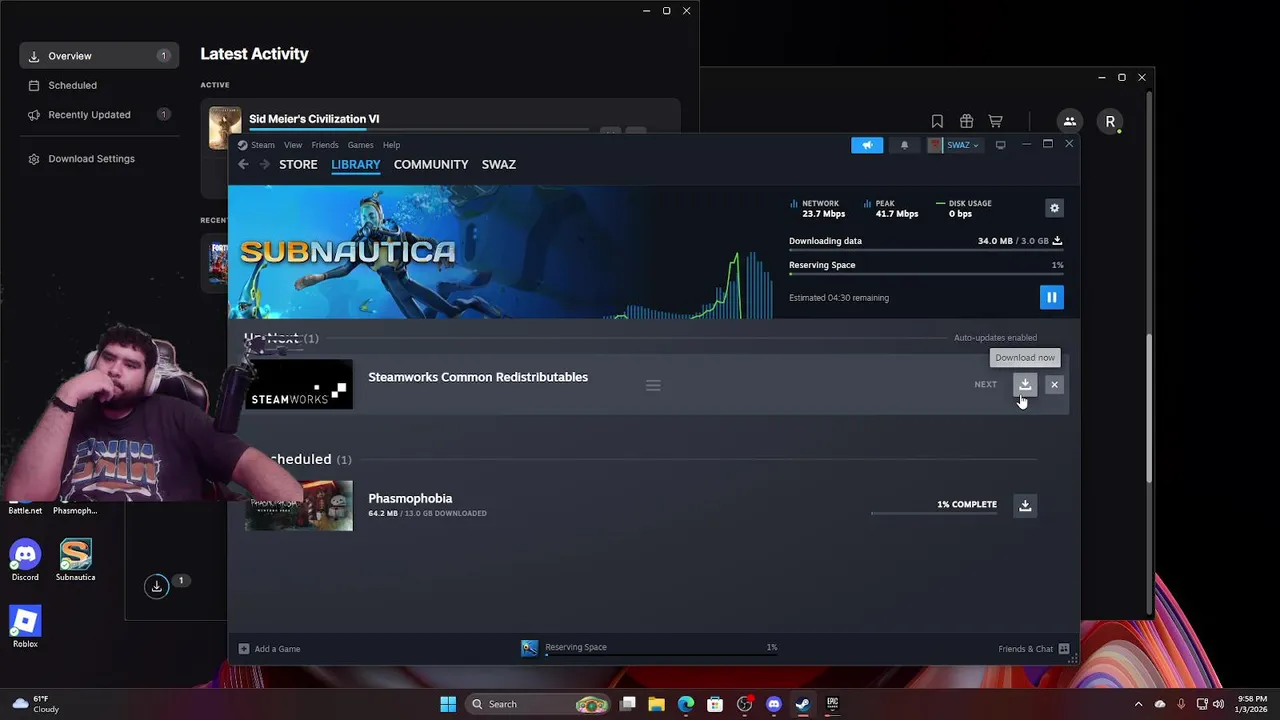Switch to Steam from the taskbar

coord(802,704)
